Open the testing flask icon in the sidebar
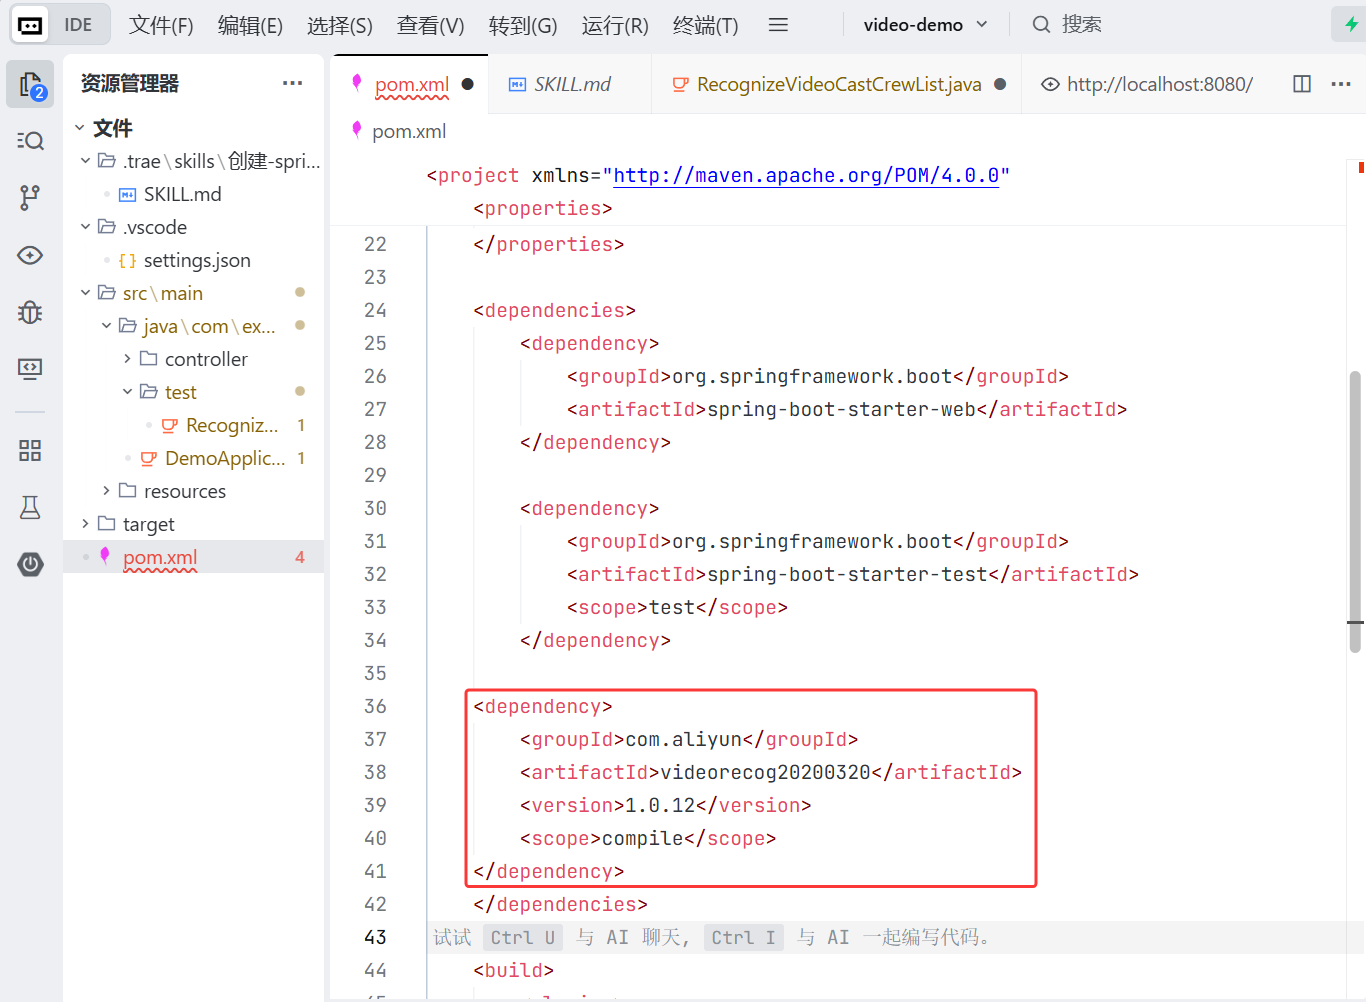 (30, 507)
